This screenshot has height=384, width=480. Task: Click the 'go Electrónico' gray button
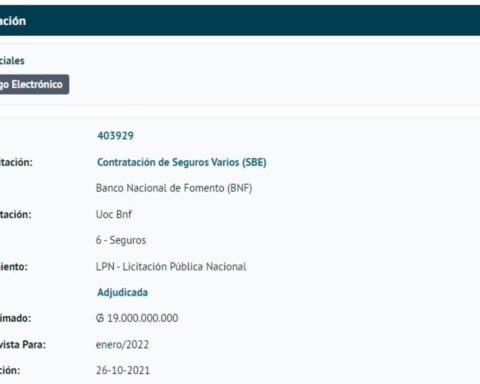pyautogui.click(x=34, y=84)
